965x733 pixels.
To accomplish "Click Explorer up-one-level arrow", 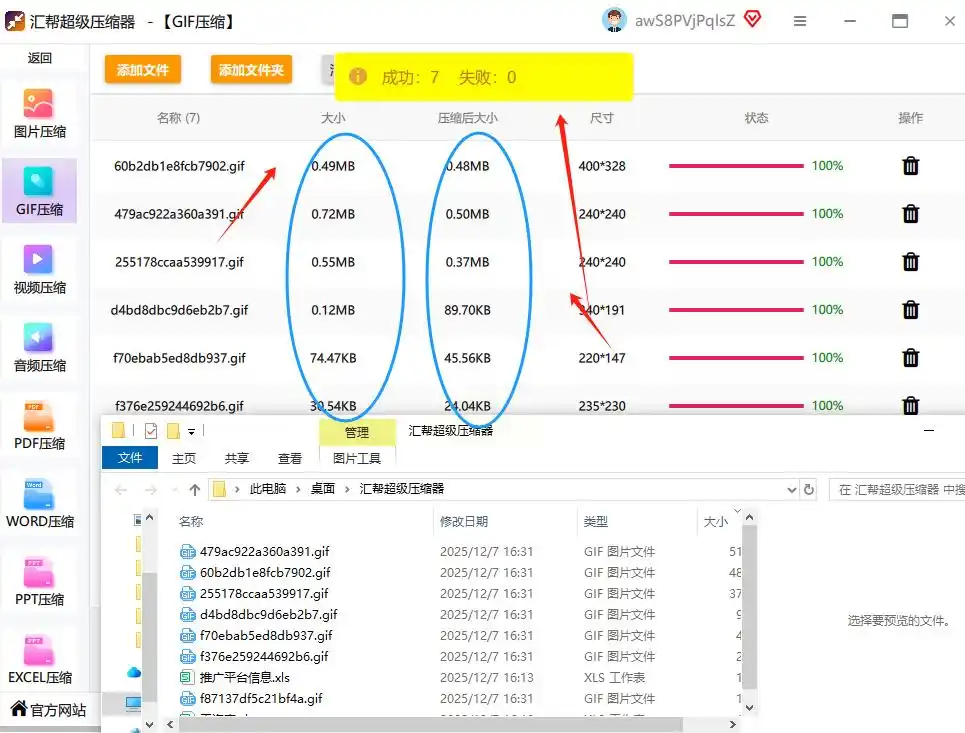I will coord(194,490).
